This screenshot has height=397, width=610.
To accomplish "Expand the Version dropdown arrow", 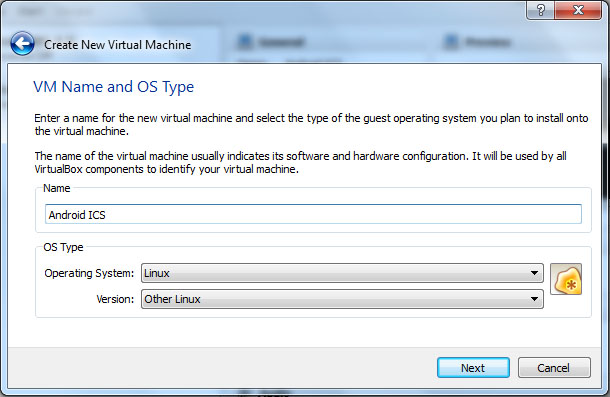I will coord(535,299).
